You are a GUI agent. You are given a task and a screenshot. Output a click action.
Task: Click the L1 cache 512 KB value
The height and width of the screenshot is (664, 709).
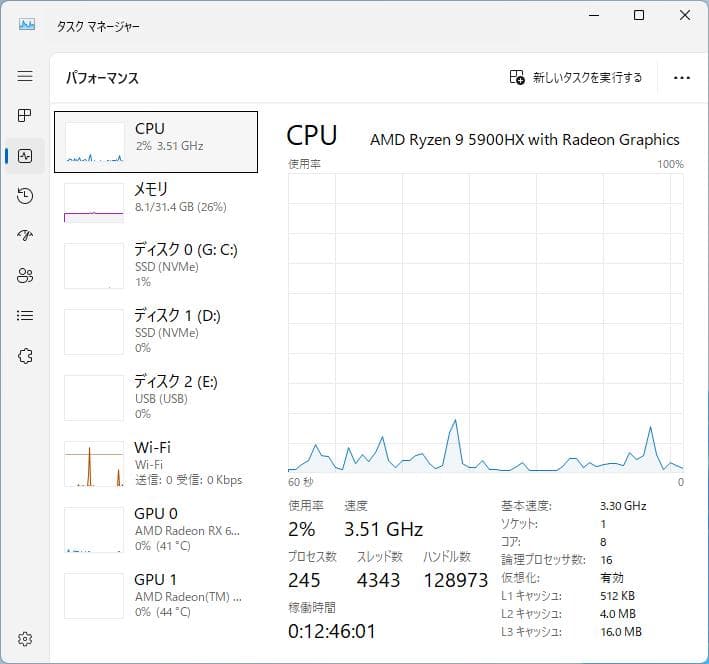(x=617, y=596)
